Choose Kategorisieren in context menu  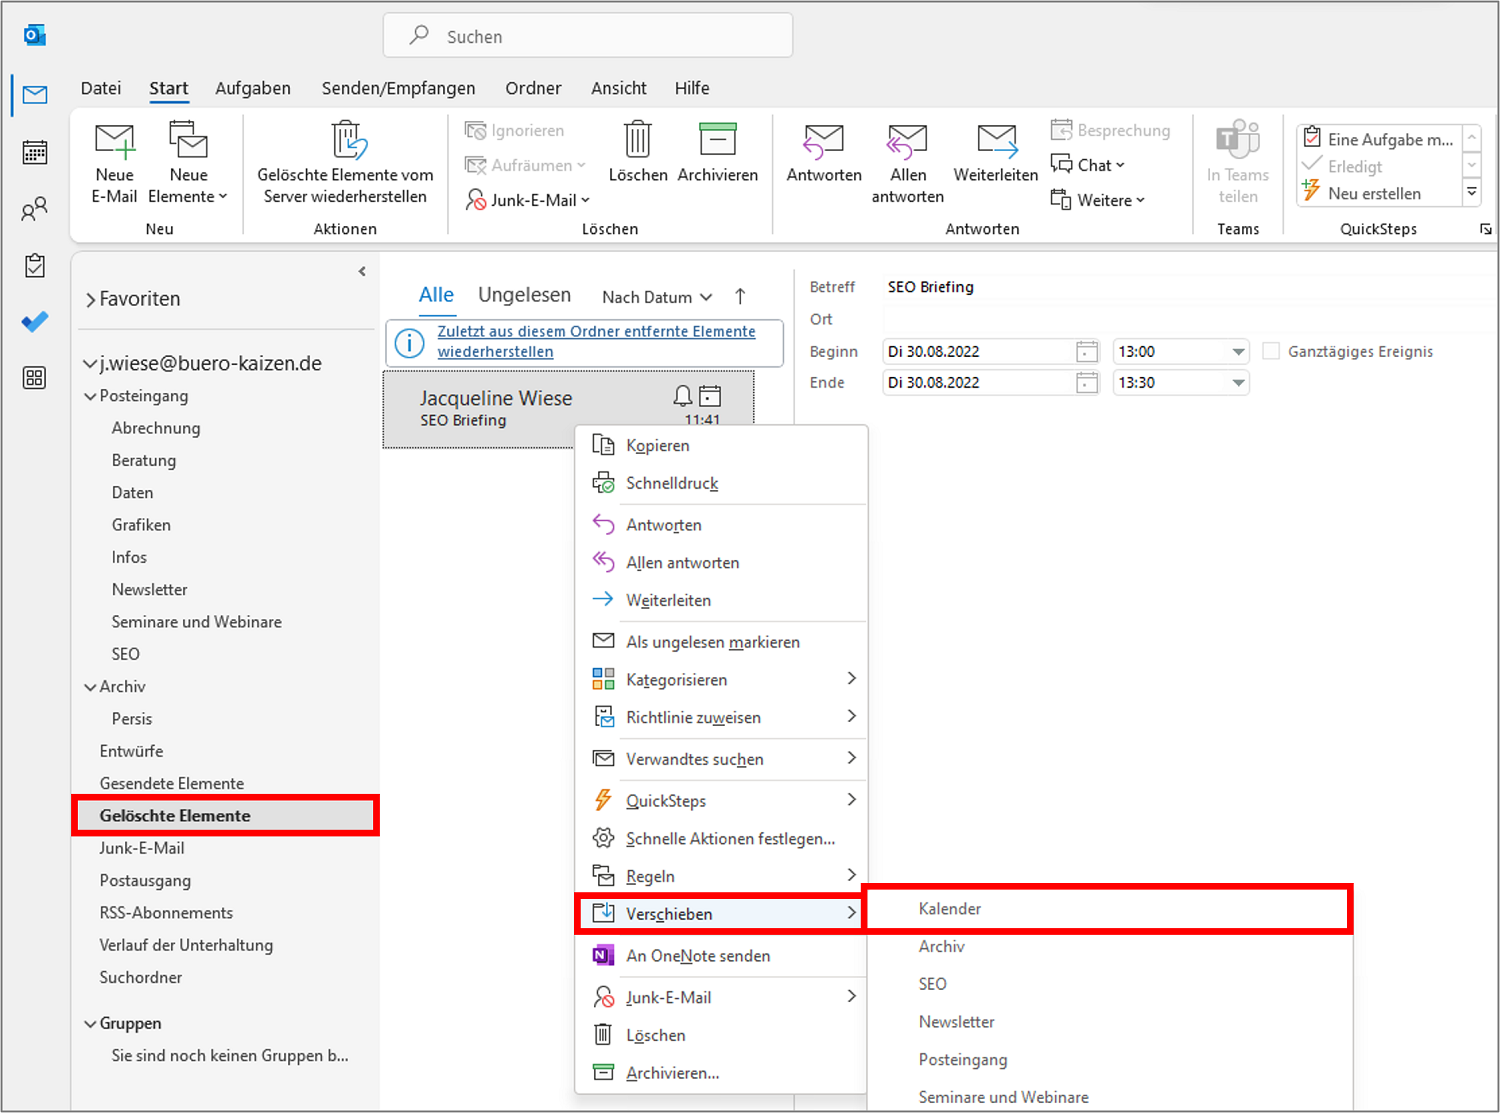(721, 679)
